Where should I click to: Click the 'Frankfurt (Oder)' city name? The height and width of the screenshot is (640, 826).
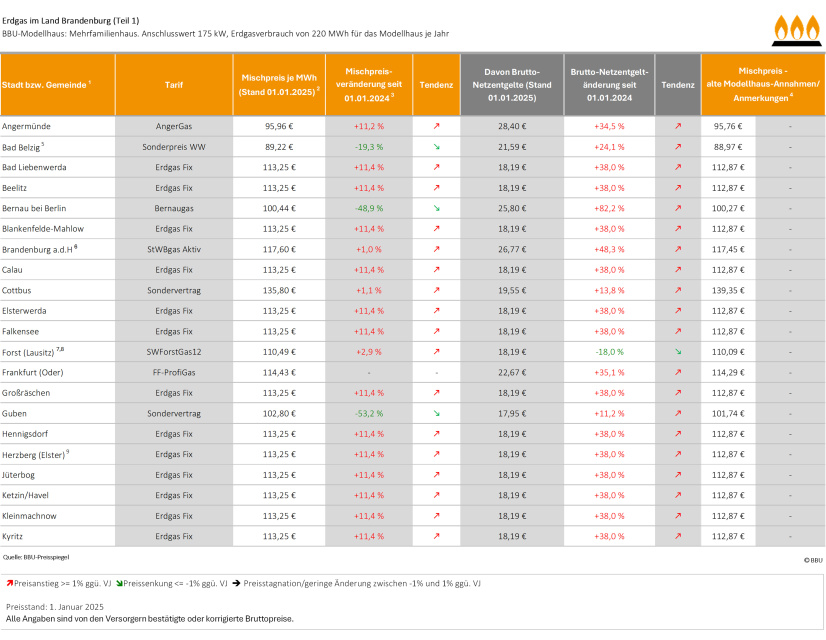pos(33,372)
